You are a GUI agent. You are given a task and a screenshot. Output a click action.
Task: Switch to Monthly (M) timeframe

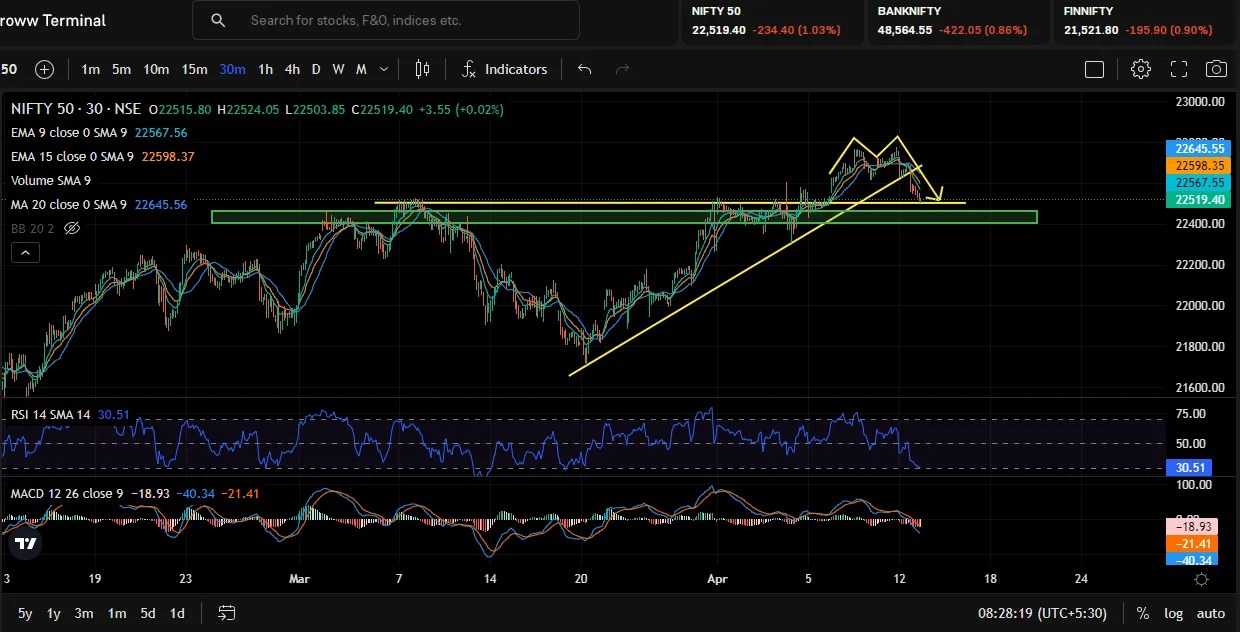[361, 69]
